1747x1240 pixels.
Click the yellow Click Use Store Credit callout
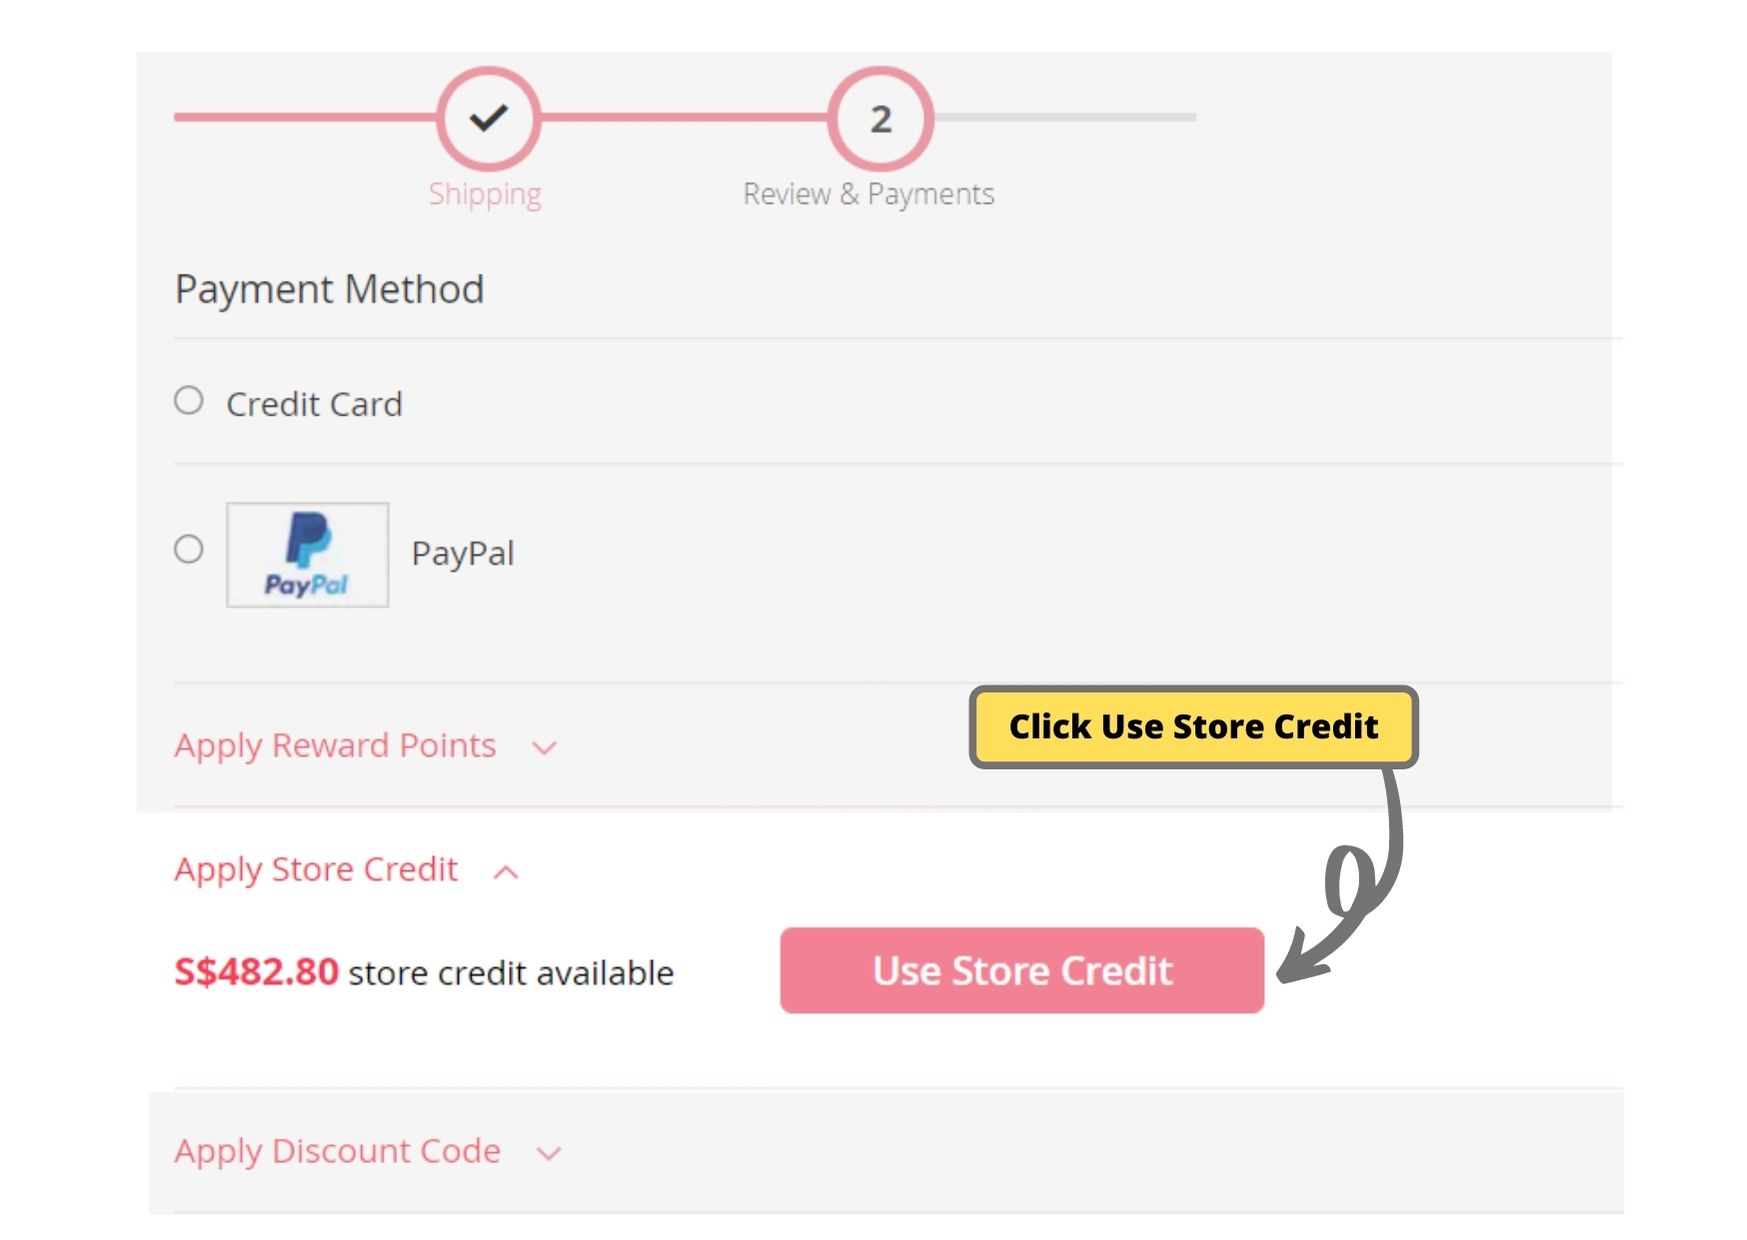click(x=1193, y=727)
